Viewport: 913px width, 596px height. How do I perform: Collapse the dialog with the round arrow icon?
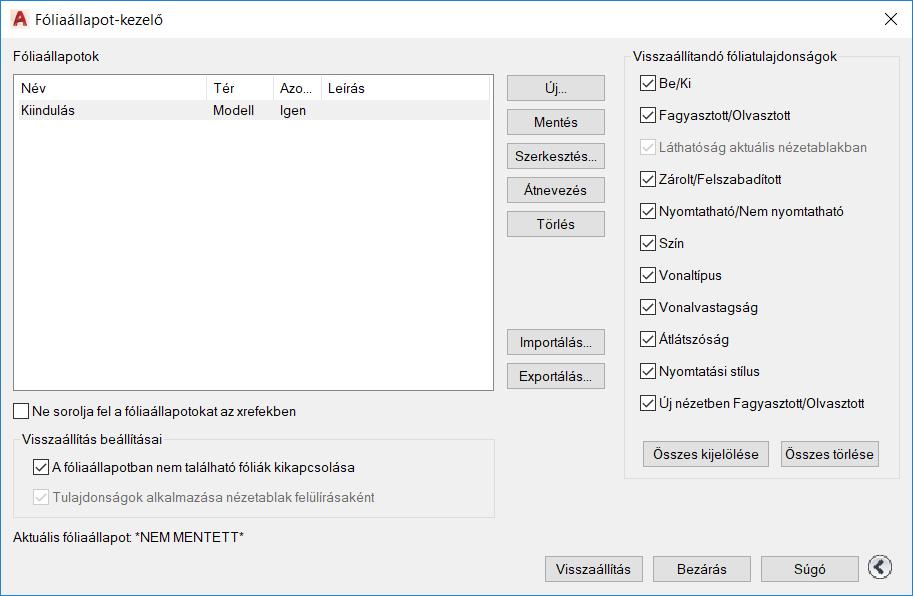click(879, 567)
